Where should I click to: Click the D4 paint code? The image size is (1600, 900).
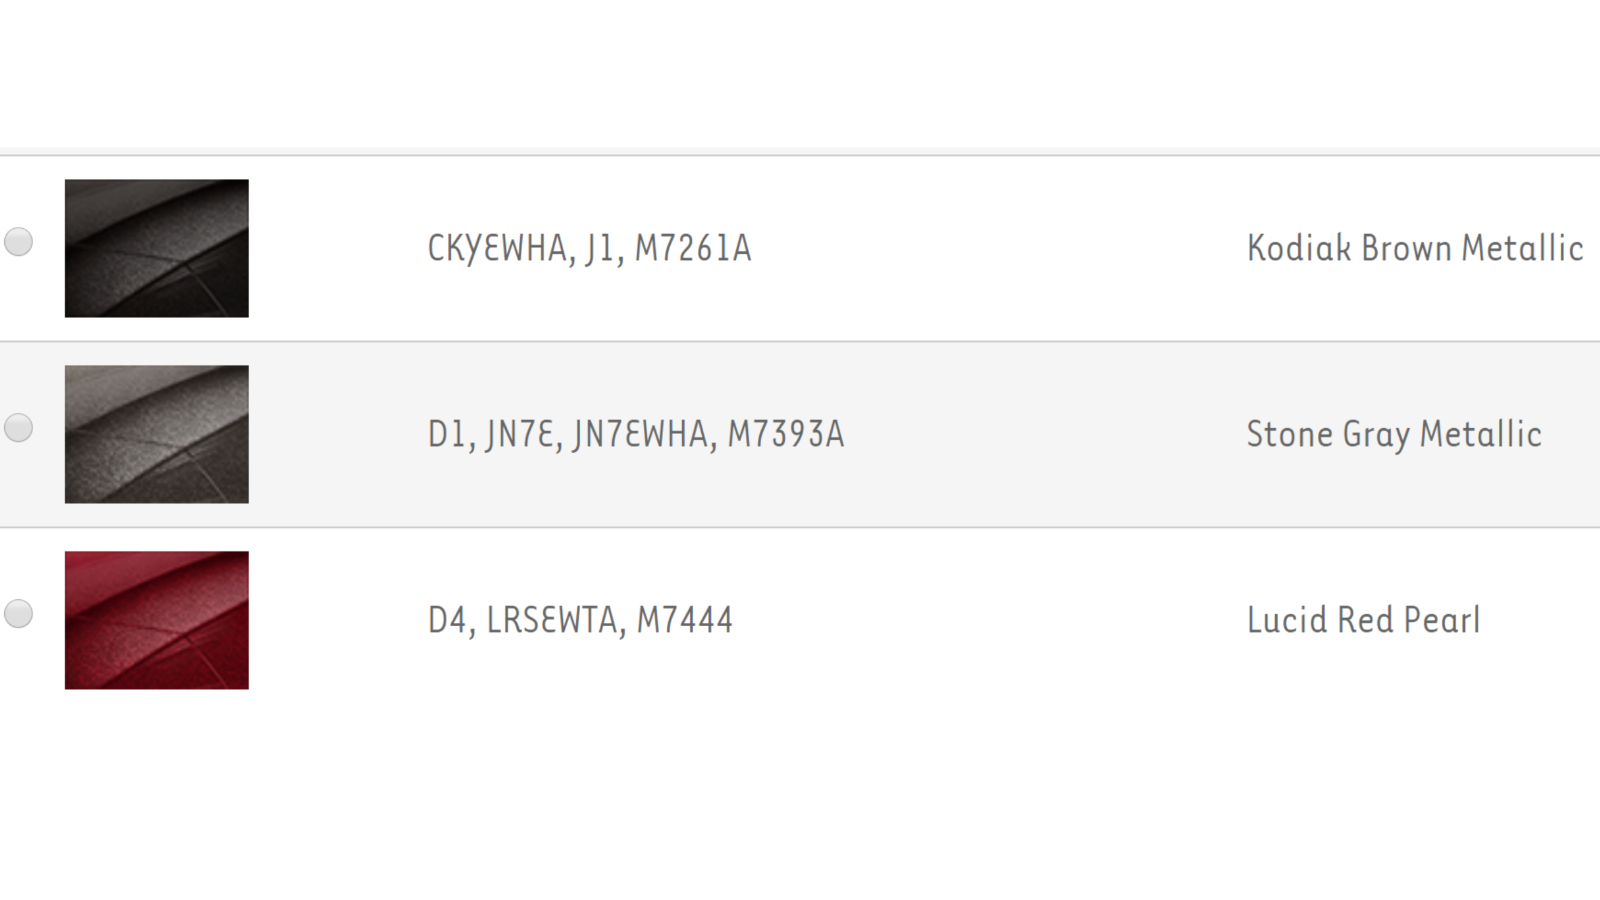coord(447,620)
